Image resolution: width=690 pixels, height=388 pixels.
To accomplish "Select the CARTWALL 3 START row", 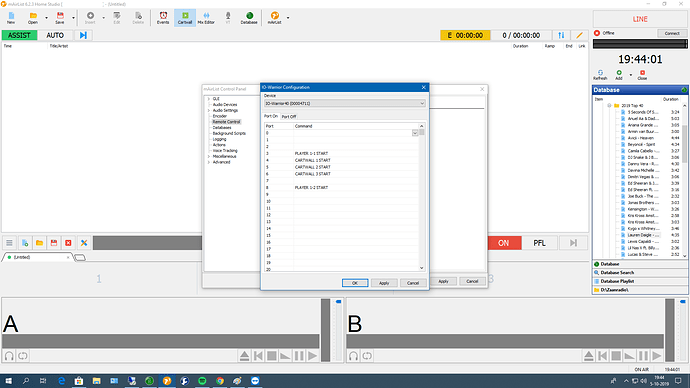I will pyautogui.click(x=341, y=174).
